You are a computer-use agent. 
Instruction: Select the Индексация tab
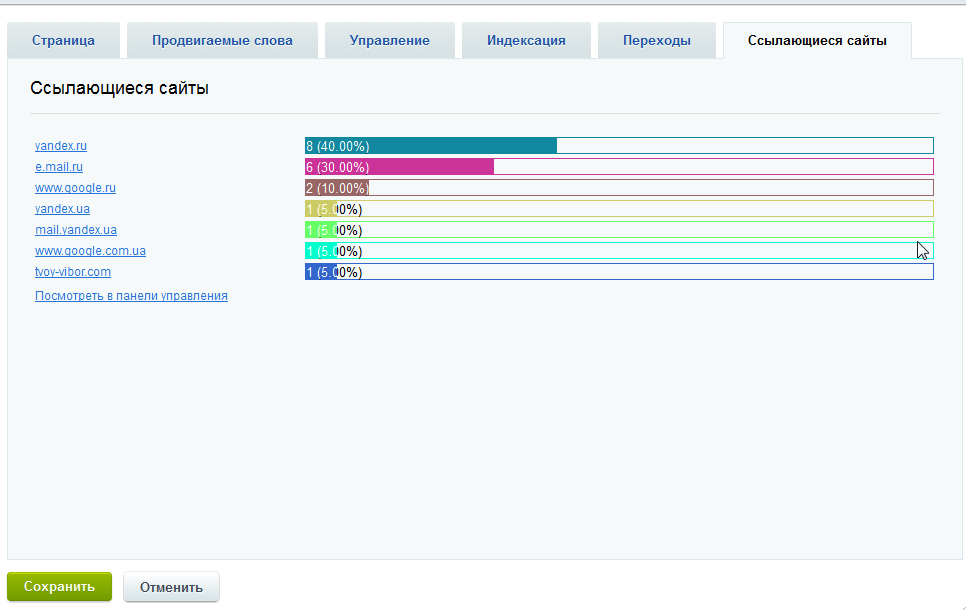pyautogui.click(x=526, y=41)
